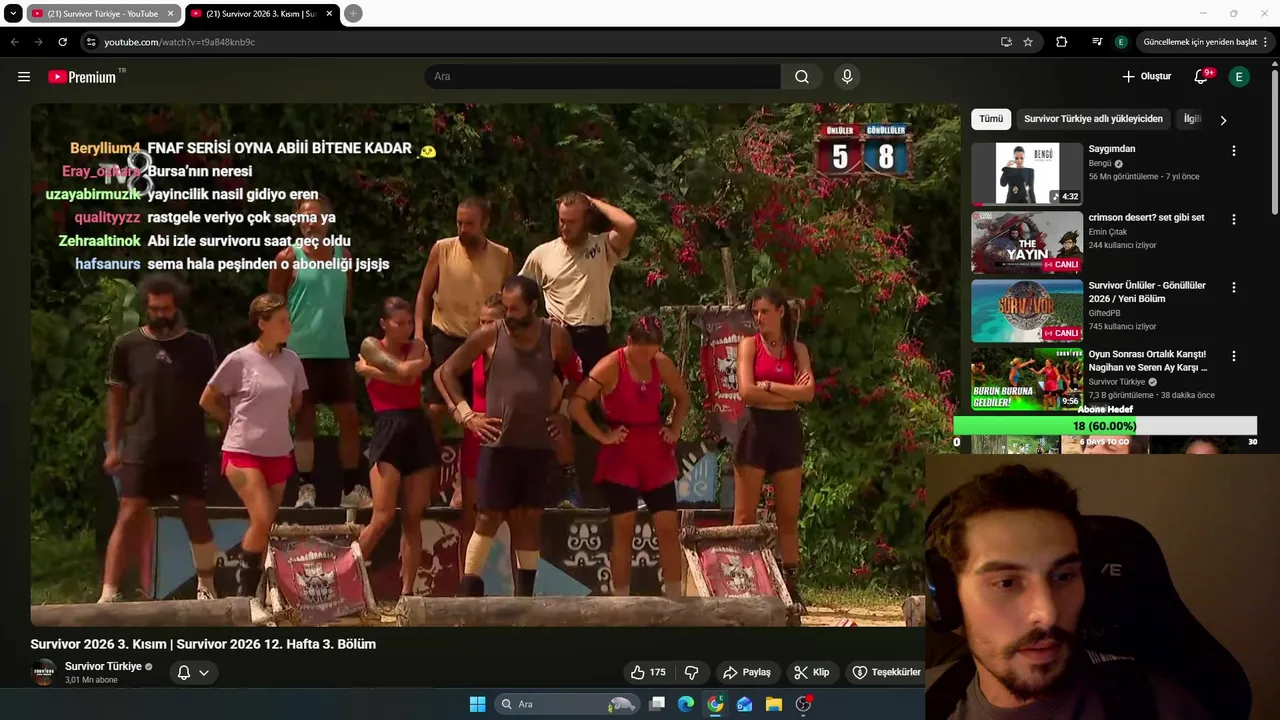Open 'Oyun Sonrası Ortalık Karıştı!' video title
This screenshot has width=1280, height=720.
point(1148,360)
